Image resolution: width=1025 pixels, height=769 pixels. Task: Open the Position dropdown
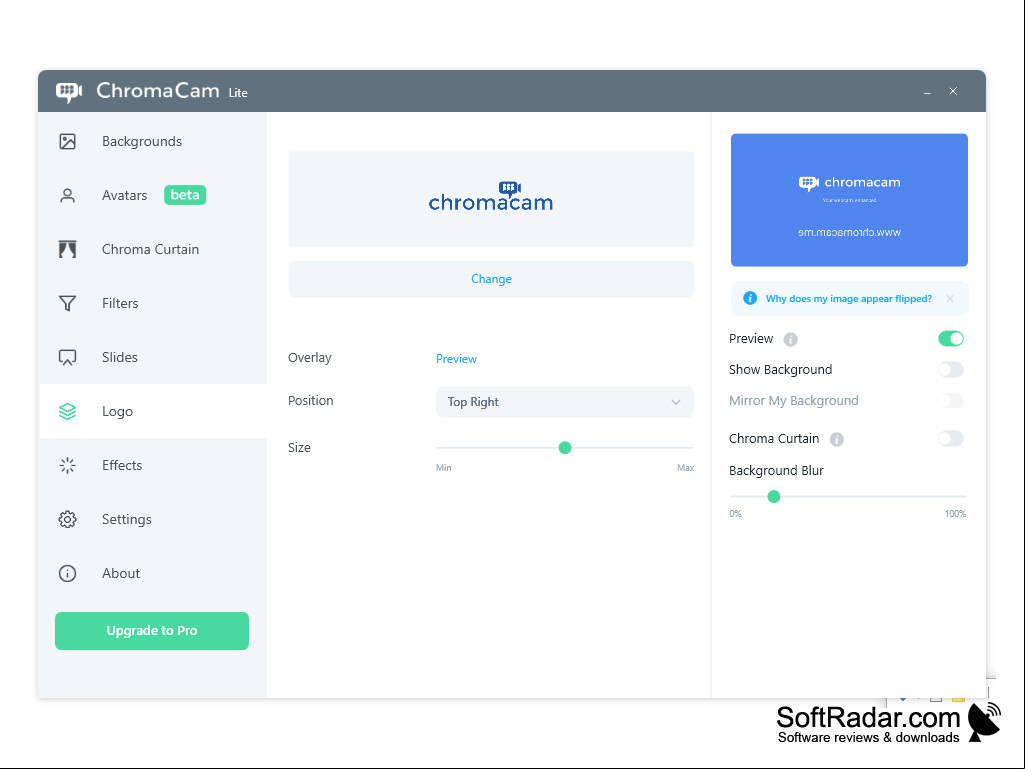pos(565,402)
